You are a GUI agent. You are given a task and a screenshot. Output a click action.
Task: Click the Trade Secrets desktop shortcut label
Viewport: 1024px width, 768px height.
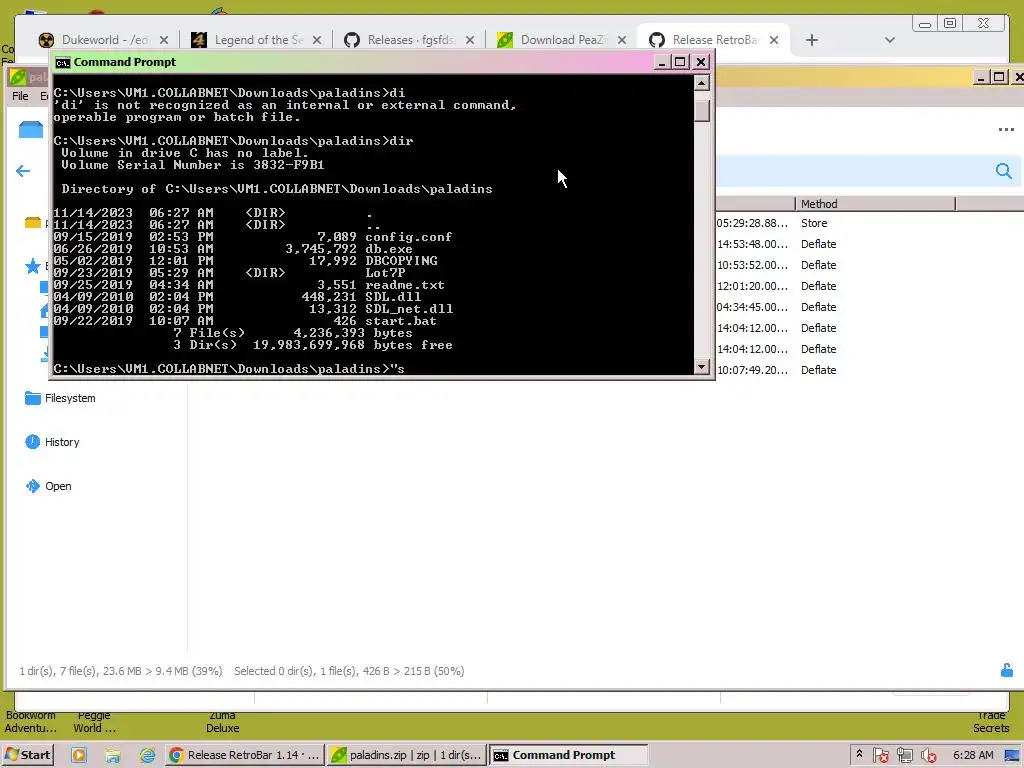(x=991, y=722)
